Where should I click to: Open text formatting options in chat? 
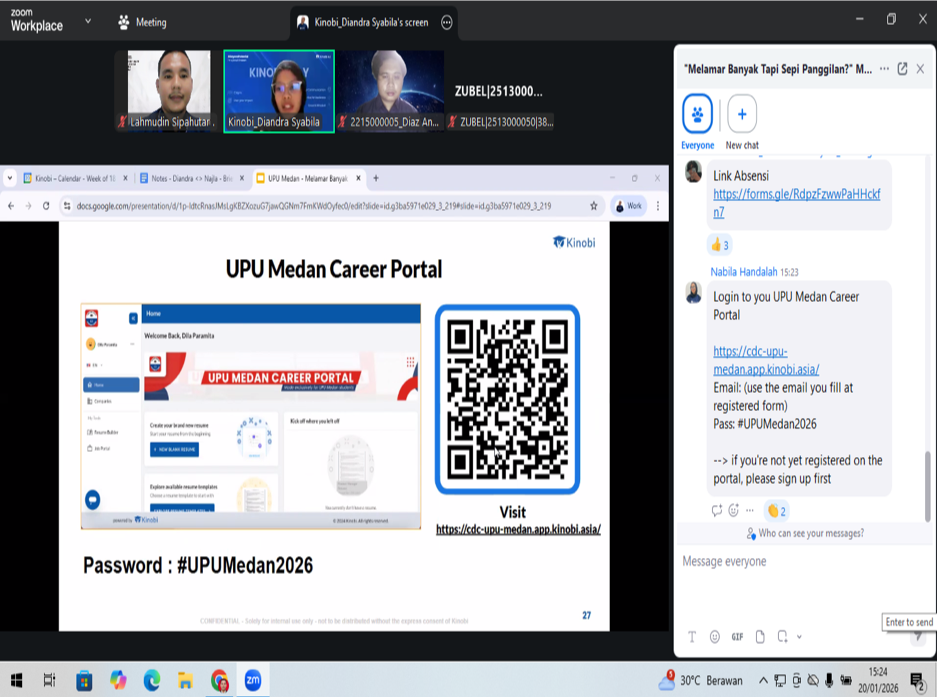[x=691, y=637]
